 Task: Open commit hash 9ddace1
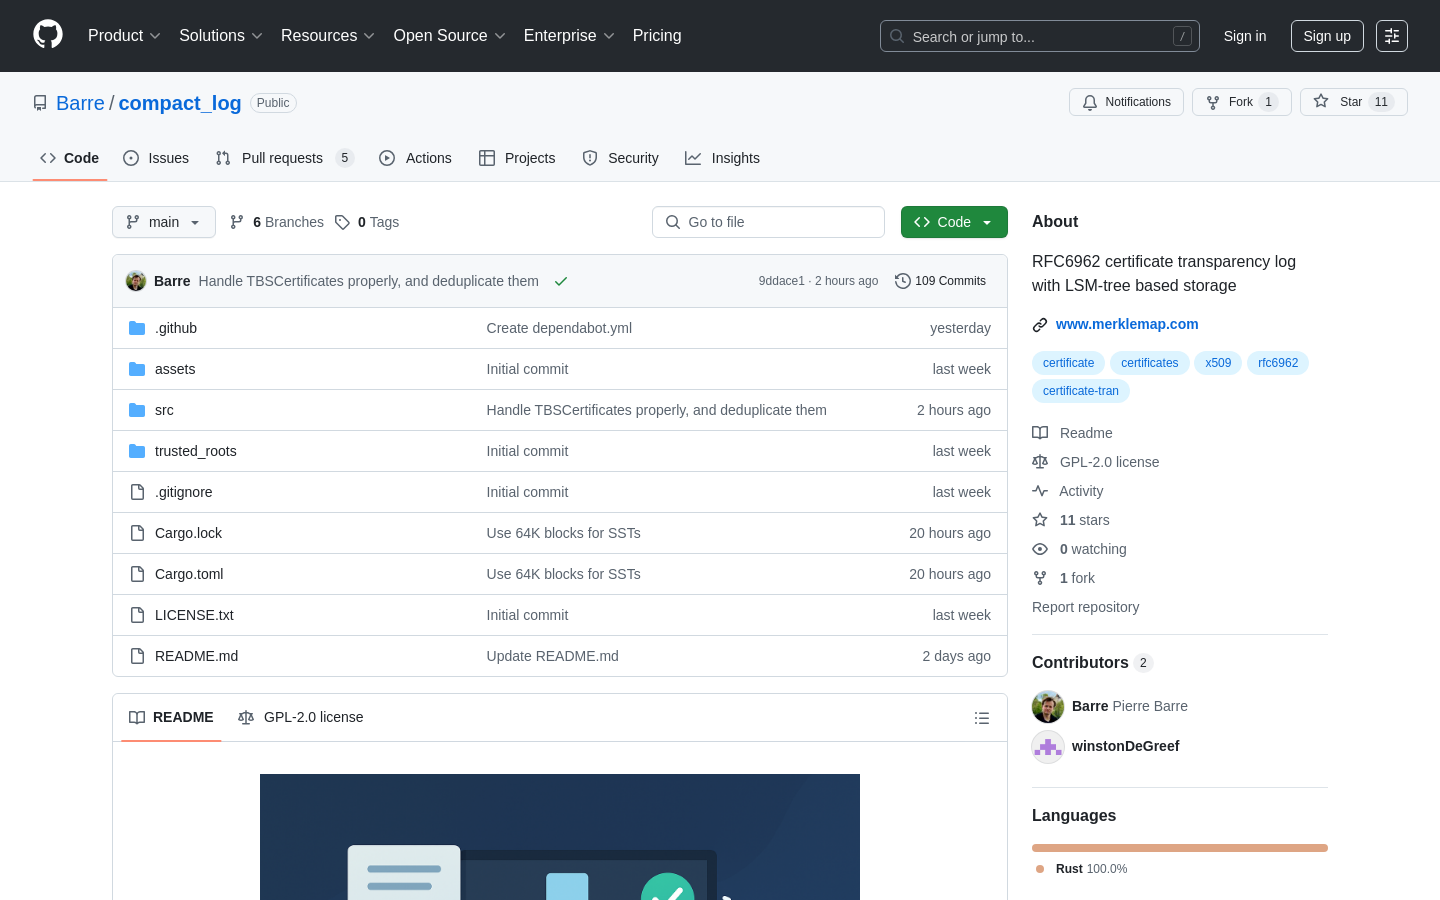tap(781, 281)
